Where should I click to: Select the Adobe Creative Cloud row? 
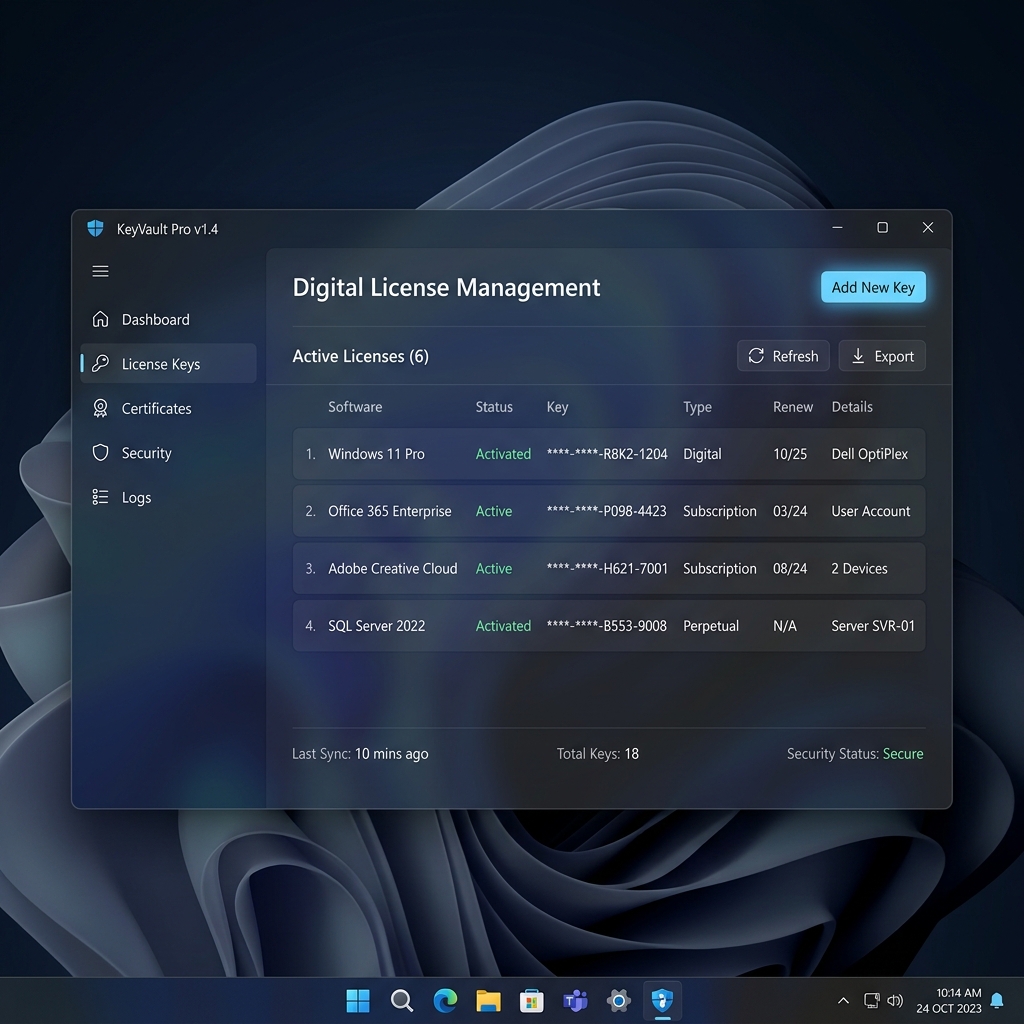[609, 569]
